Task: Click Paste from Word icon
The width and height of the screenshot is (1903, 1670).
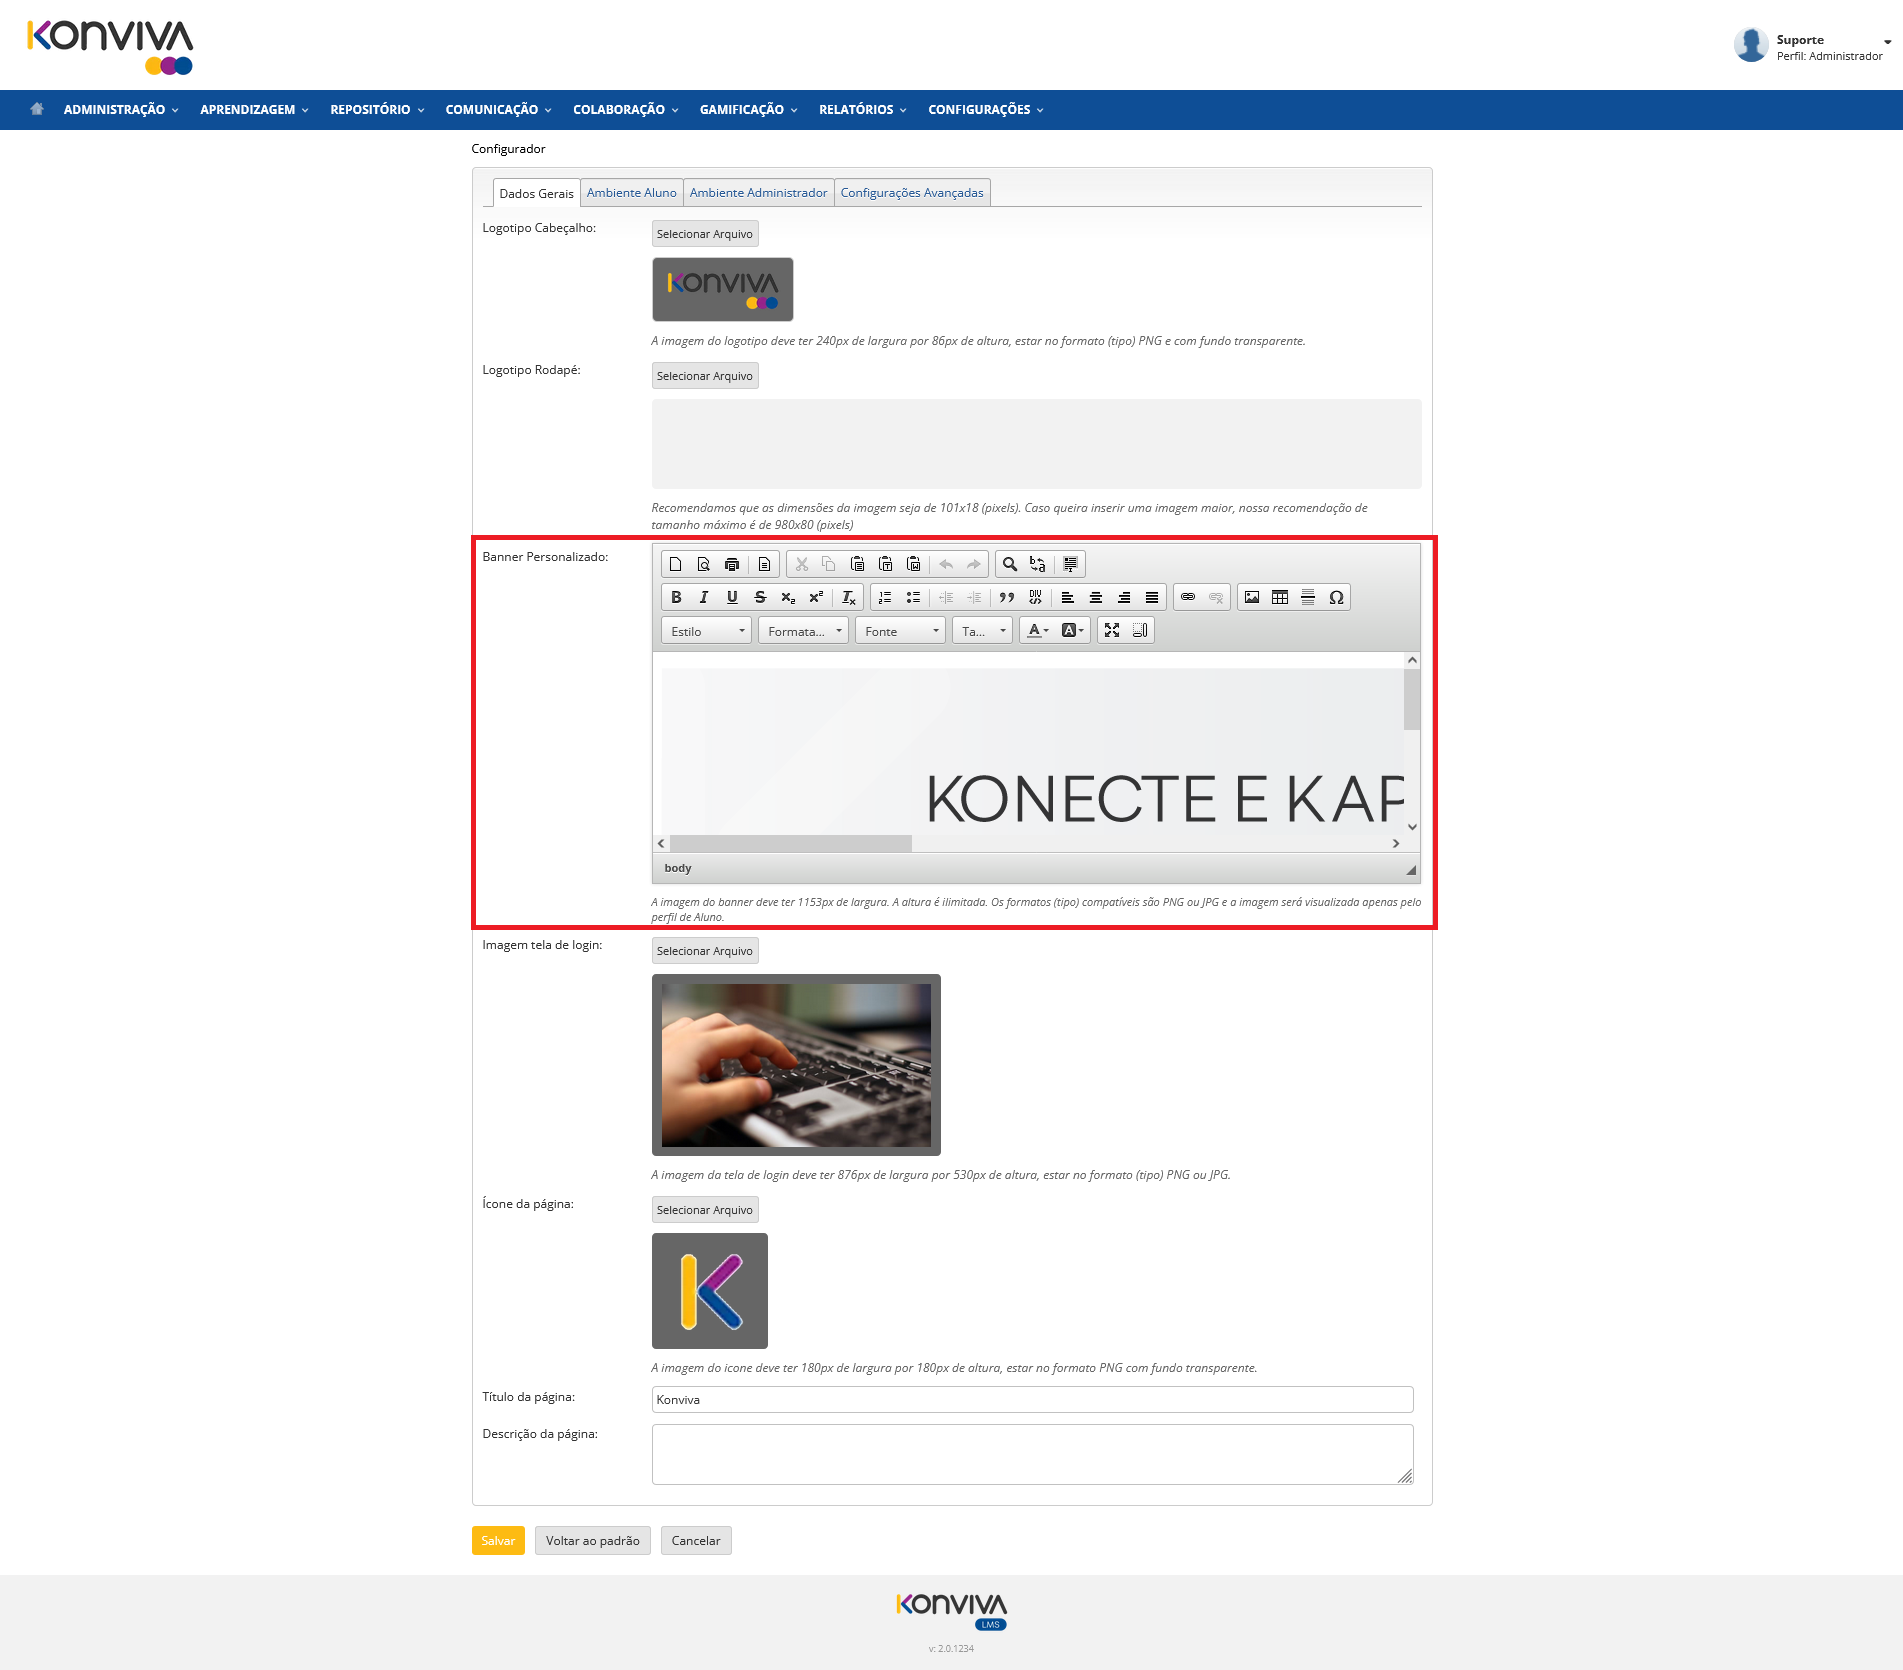Action: pyautogui.click(x=913, y=564)
